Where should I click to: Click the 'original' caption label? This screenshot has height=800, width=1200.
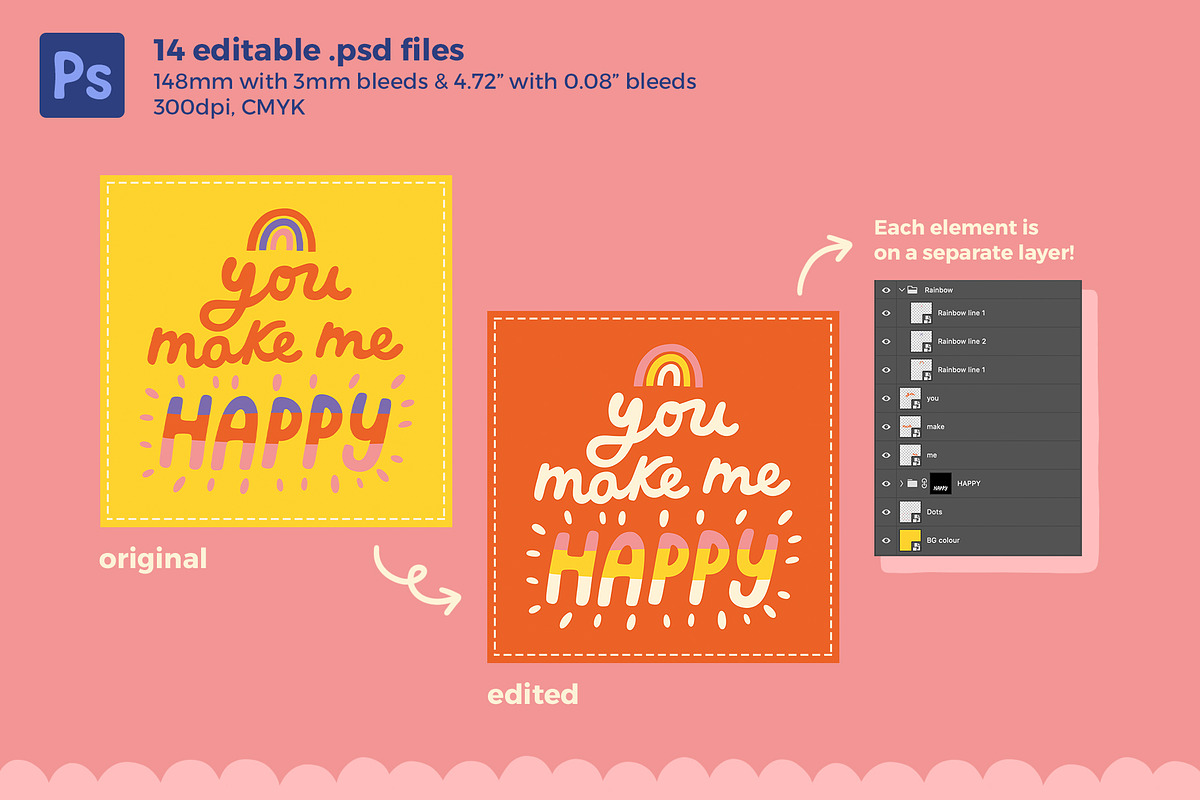[153, 559]
